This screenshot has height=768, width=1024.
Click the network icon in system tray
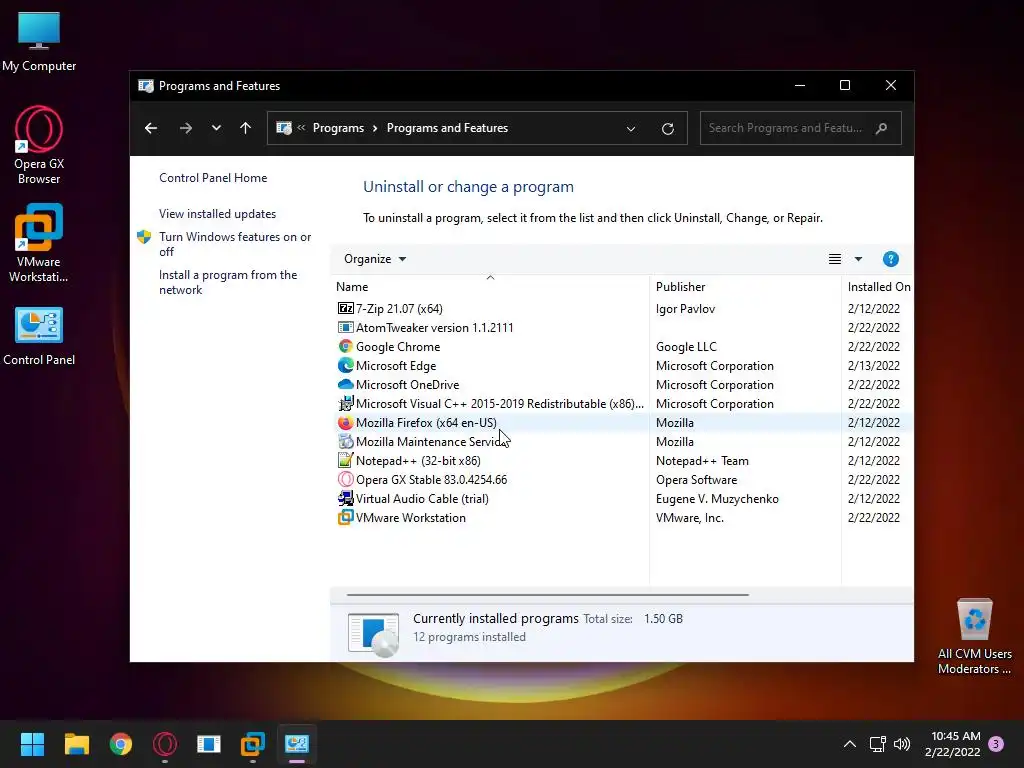(x=877, y=744)
